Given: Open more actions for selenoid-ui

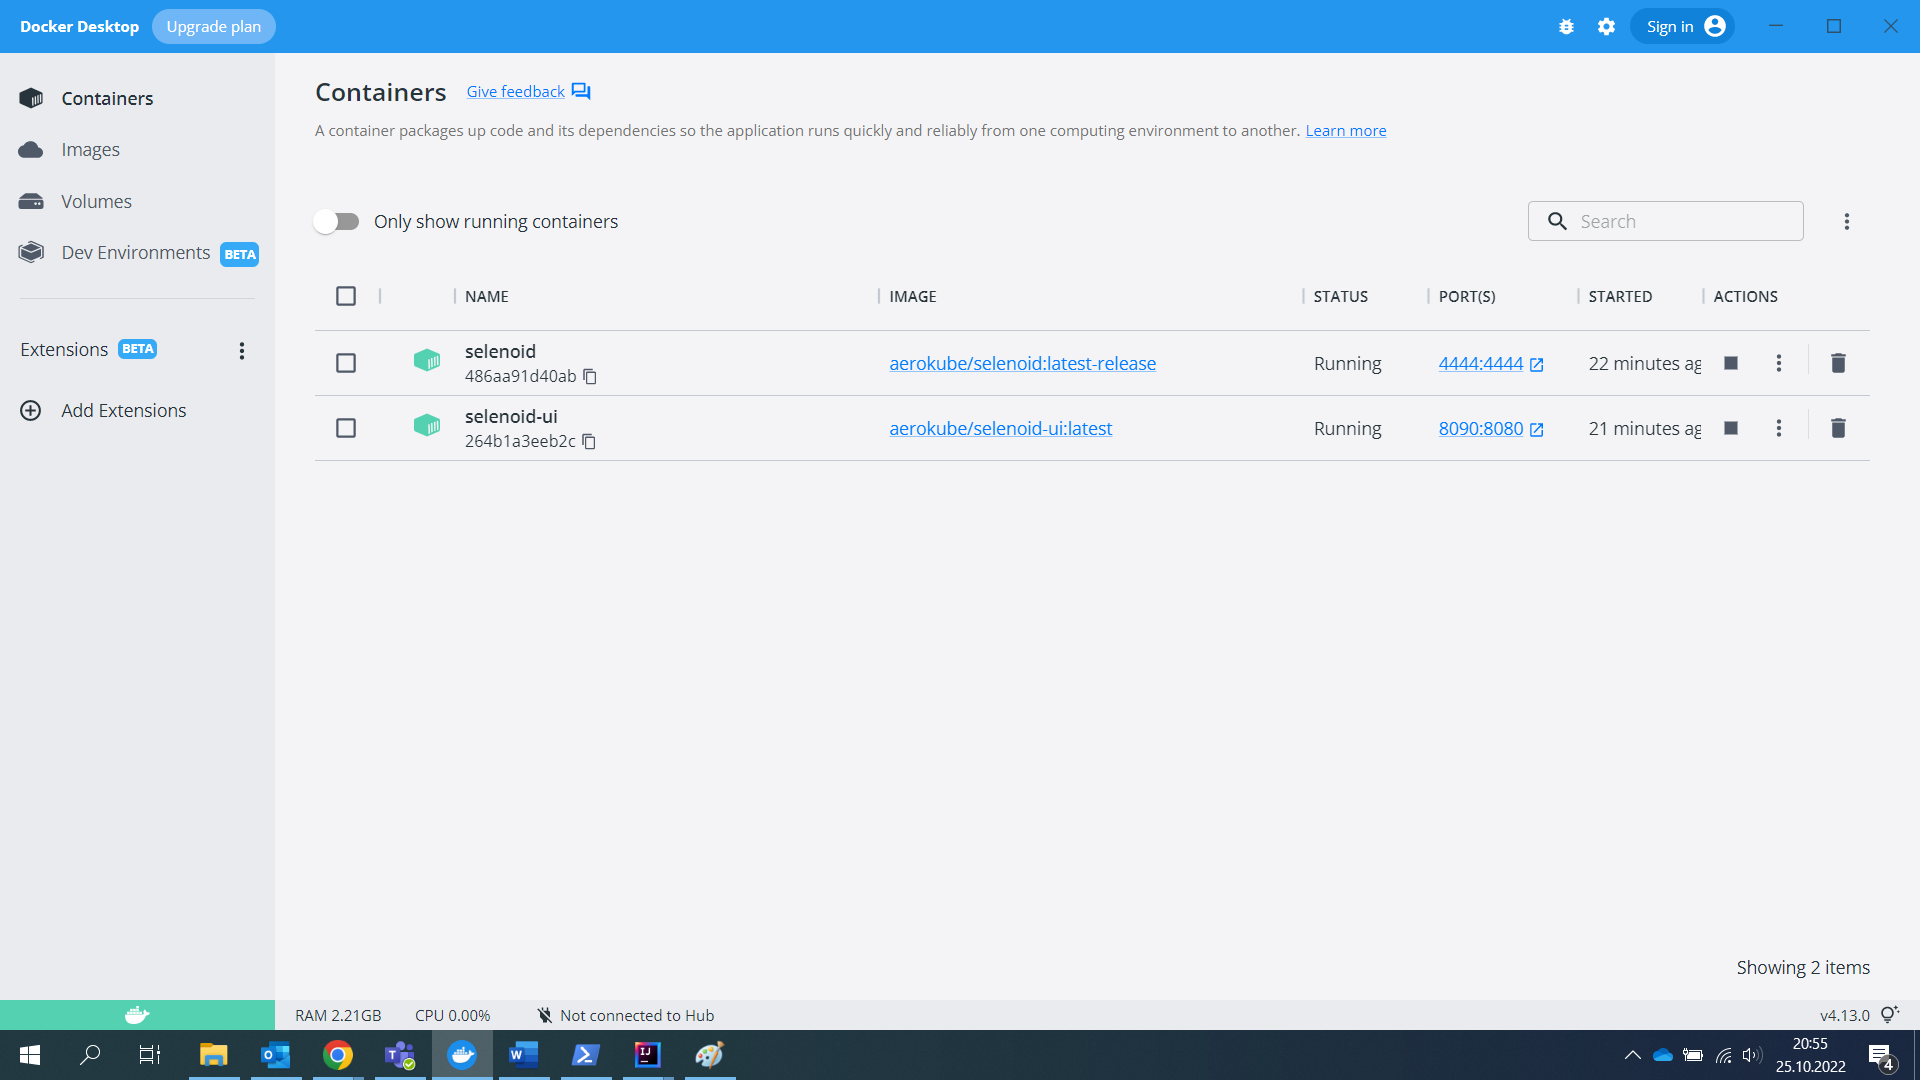Looking at the screenshot, I should point(1779,428).
